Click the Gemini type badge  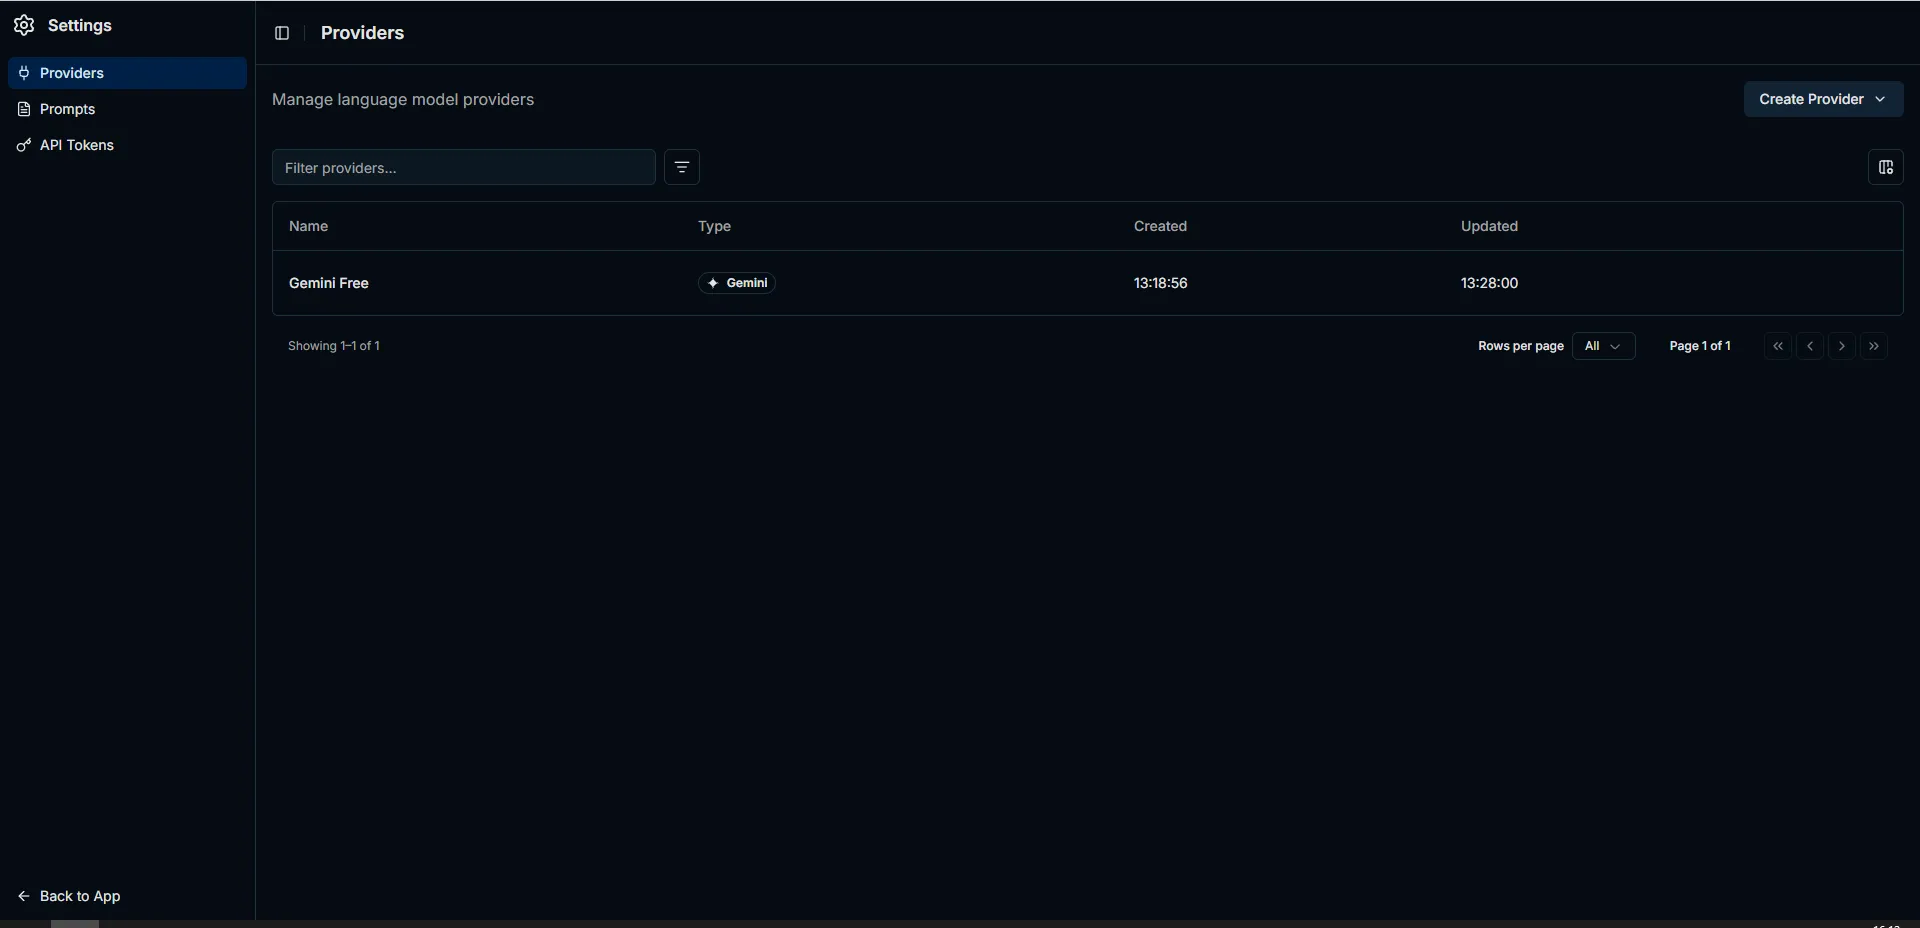coord(737,283)
